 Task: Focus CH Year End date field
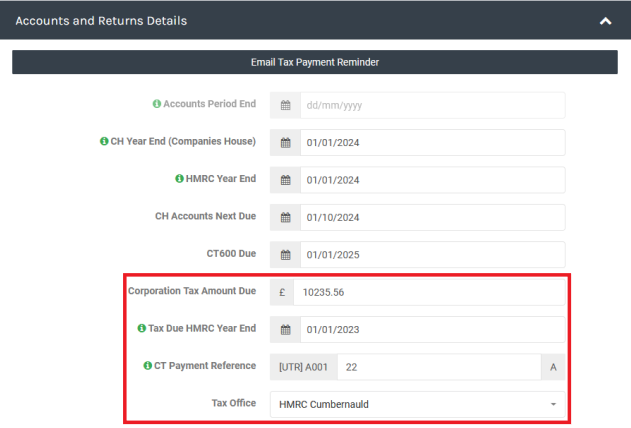[433, 143]
